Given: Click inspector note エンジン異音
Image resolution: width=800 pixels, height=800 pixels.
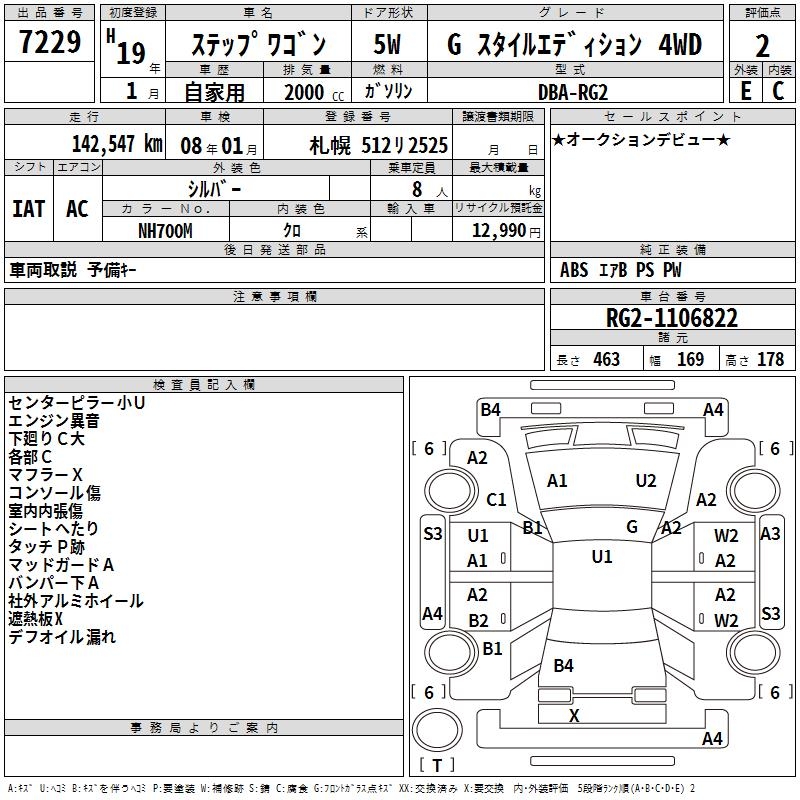Looking at the screenshot, I should pos(54,421).
